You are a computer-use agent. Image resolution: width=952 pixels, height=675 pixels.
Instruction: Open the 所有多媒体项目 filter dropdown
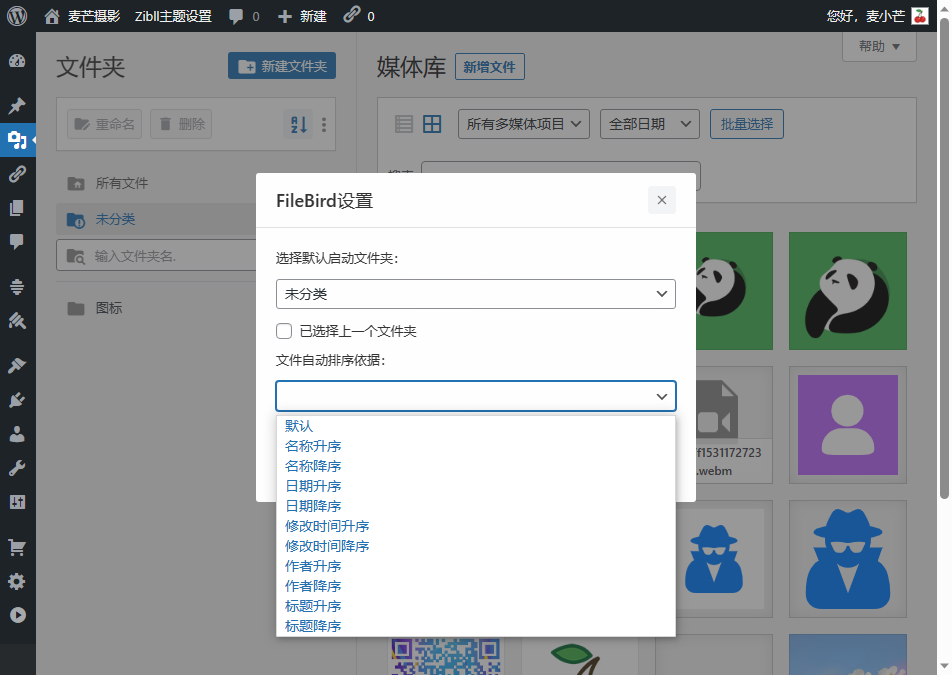(x=523, y=124)
